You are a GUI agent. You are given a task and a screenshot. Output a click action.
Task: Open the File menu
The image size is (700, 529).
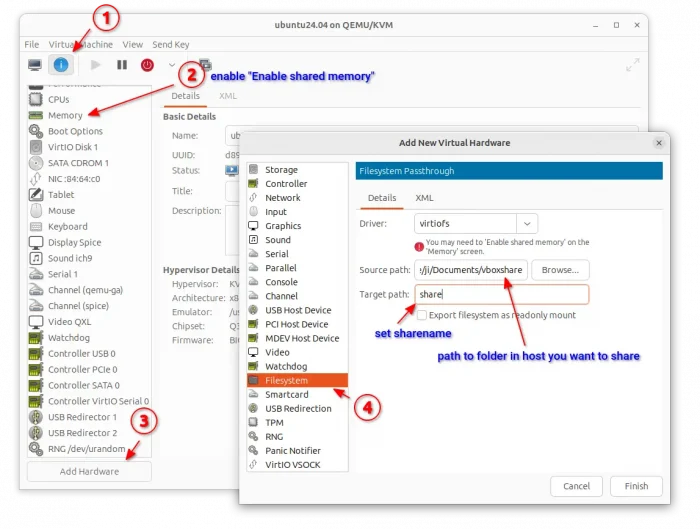click(32, 45)
